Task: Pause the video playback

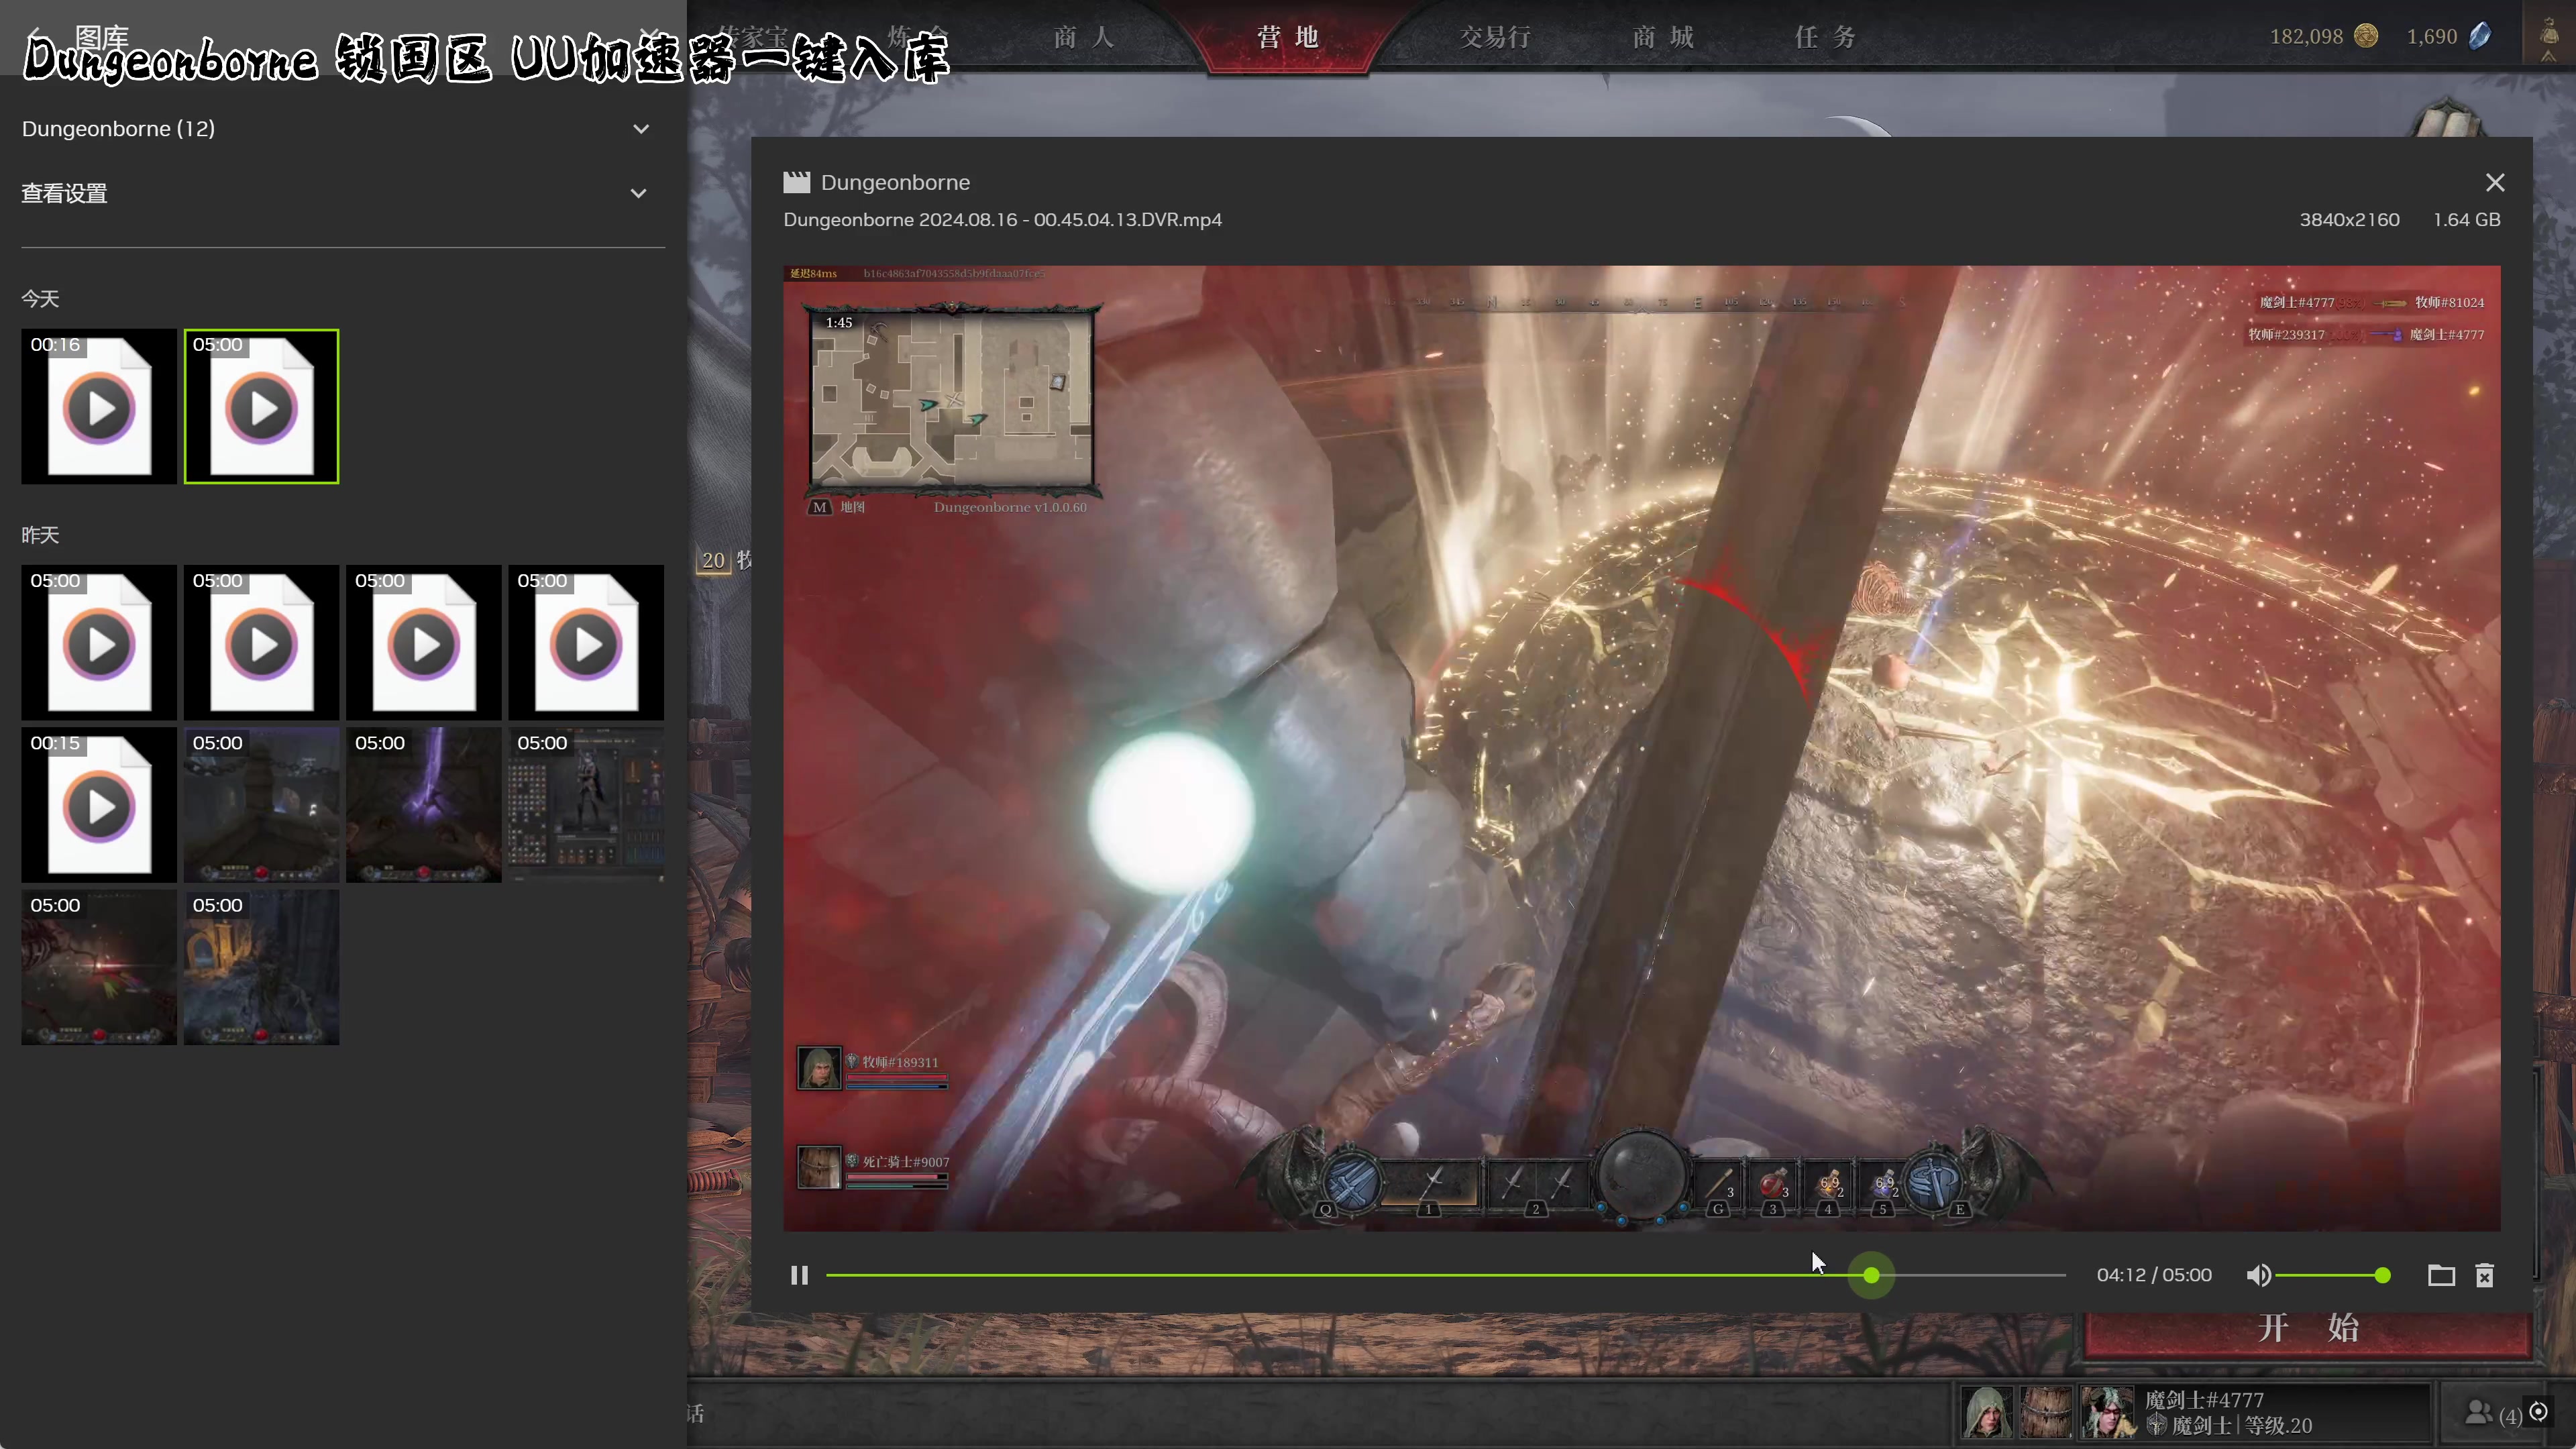Action: click(799, 1275)
